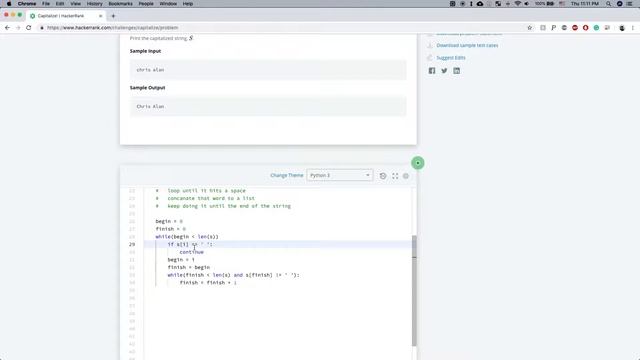The width and height of the screenshot is (640, 360).
Task: Open People menu
Action: [146, 4]
